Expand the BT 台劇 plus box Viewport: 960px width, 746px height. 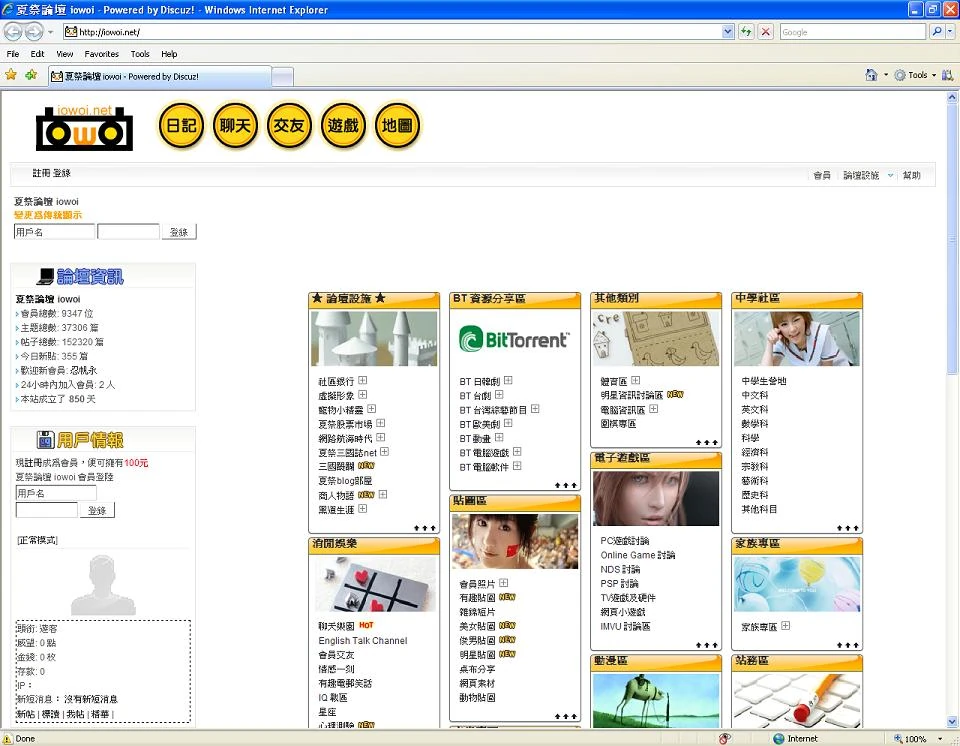click(499, 394)
